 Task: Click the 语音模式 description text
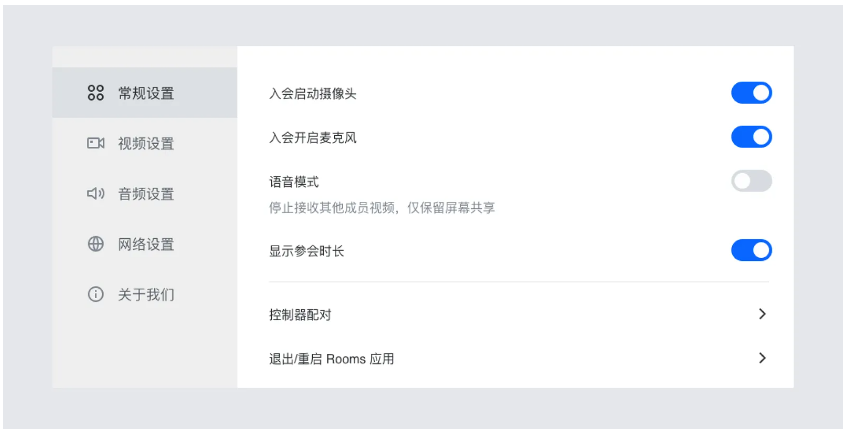coord(382,208)
